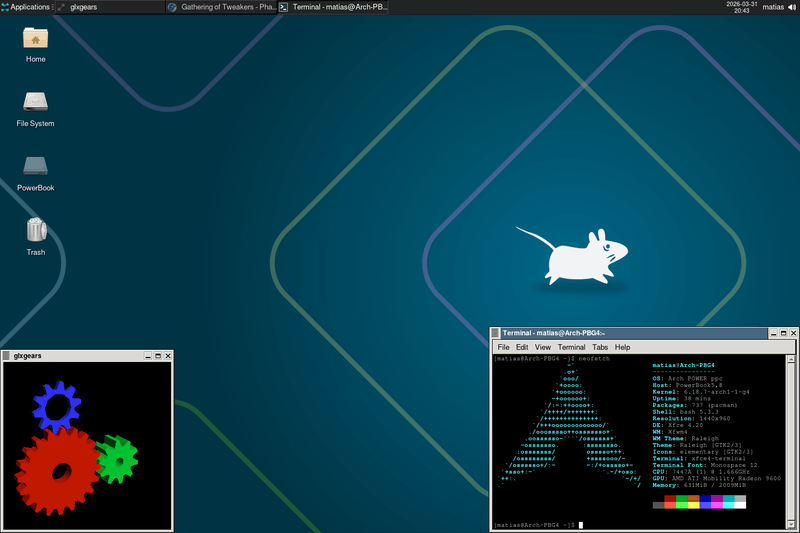Screen dimensions: 800x533
Task: Click the 'Terminal Font: Monospace 12' line
Action: pyautogui.click(x=705, y=465)
